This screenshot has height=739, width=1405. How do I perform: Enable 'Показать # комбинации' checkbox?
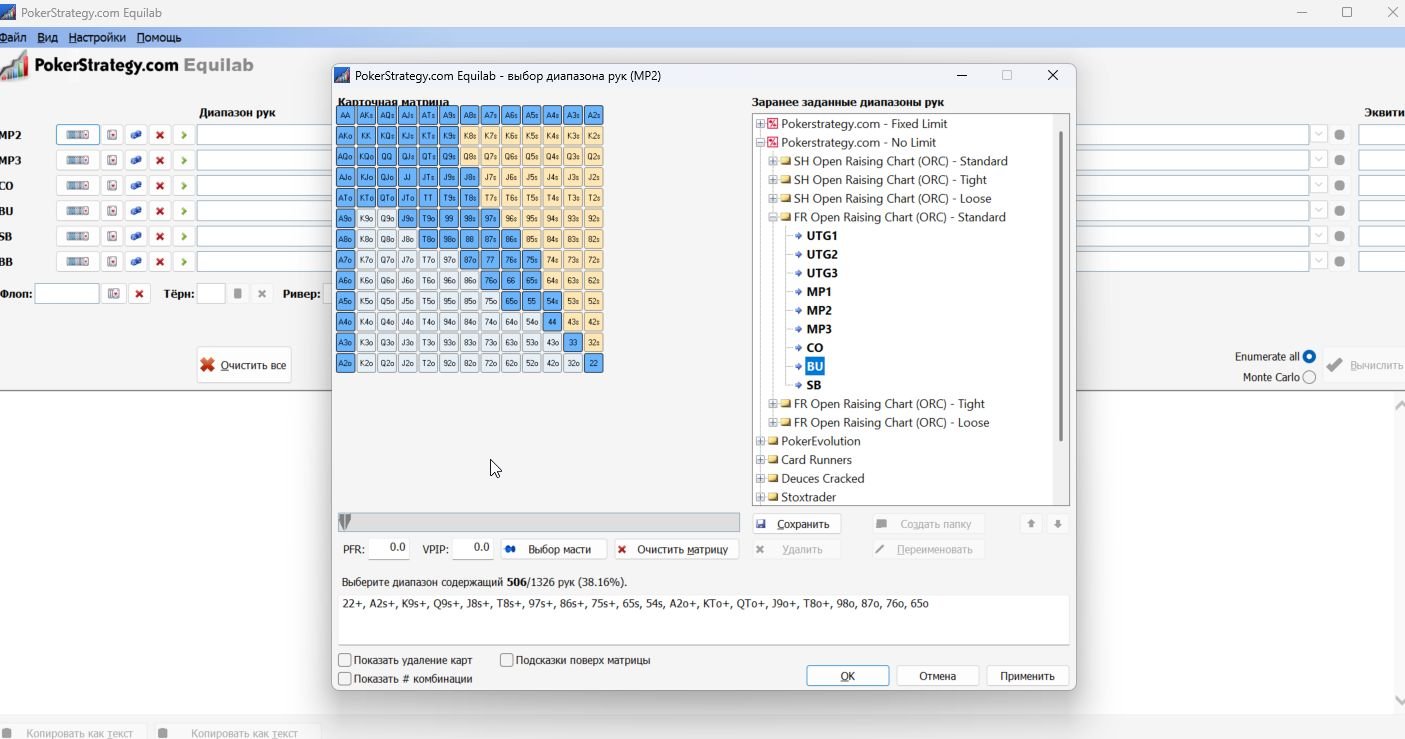tap(345, 679)
